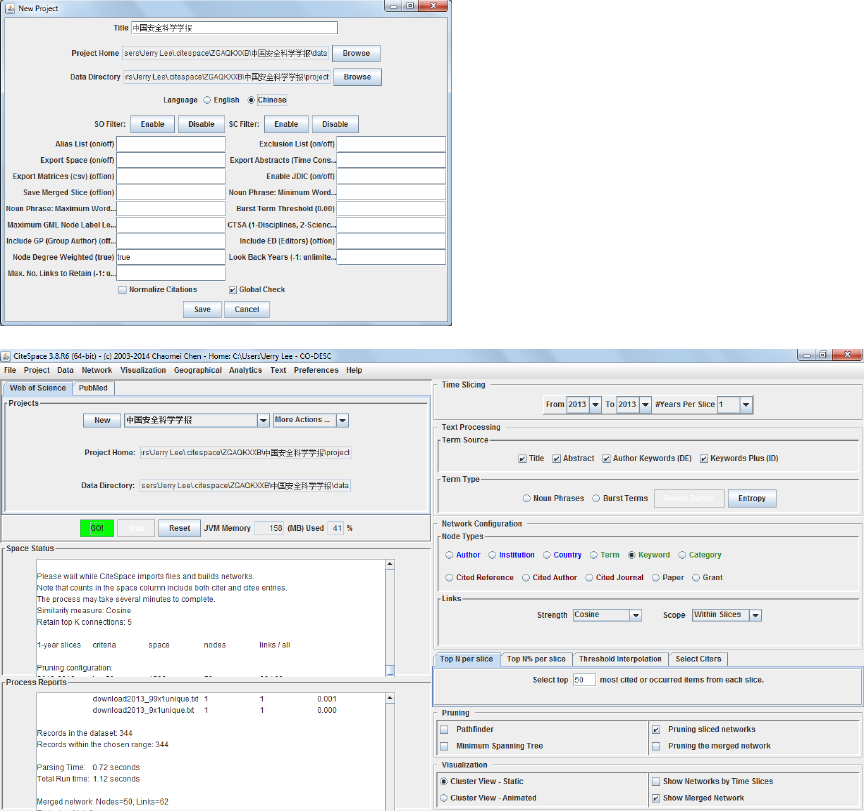Choose the Paper node type
The image size is (864, 811).
[x=656, y=577]
